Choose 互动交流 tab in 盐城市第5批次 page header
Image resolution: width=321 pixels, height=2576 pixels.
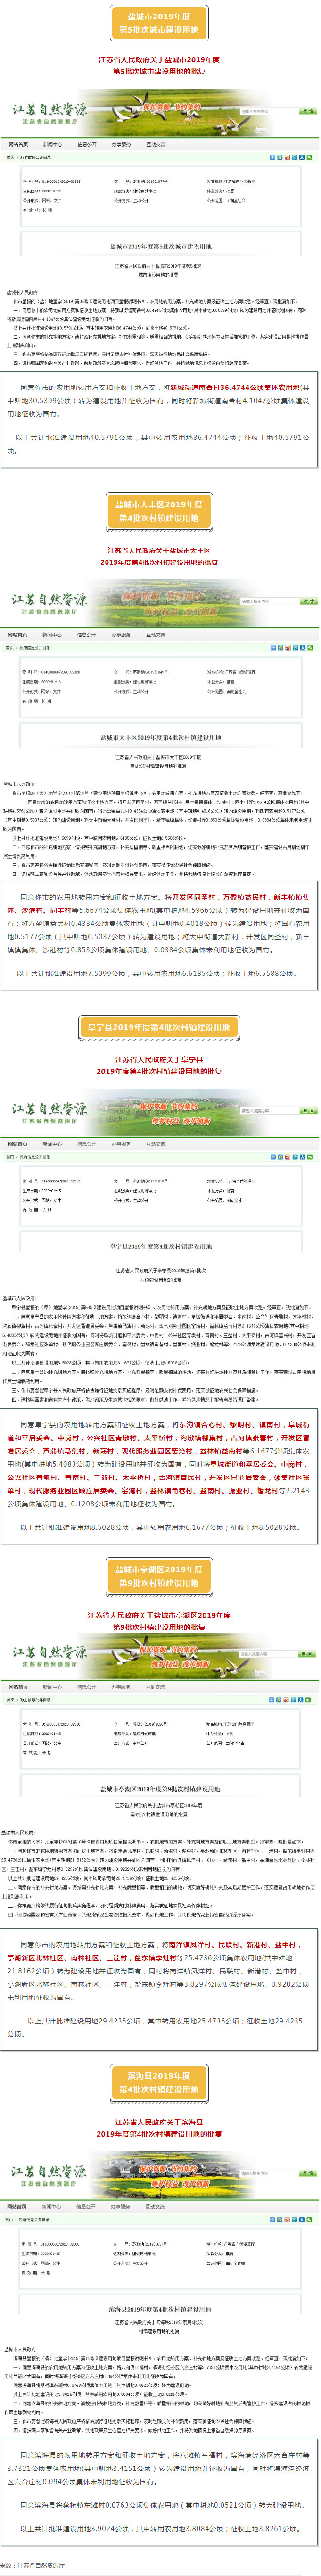[156, 145]
